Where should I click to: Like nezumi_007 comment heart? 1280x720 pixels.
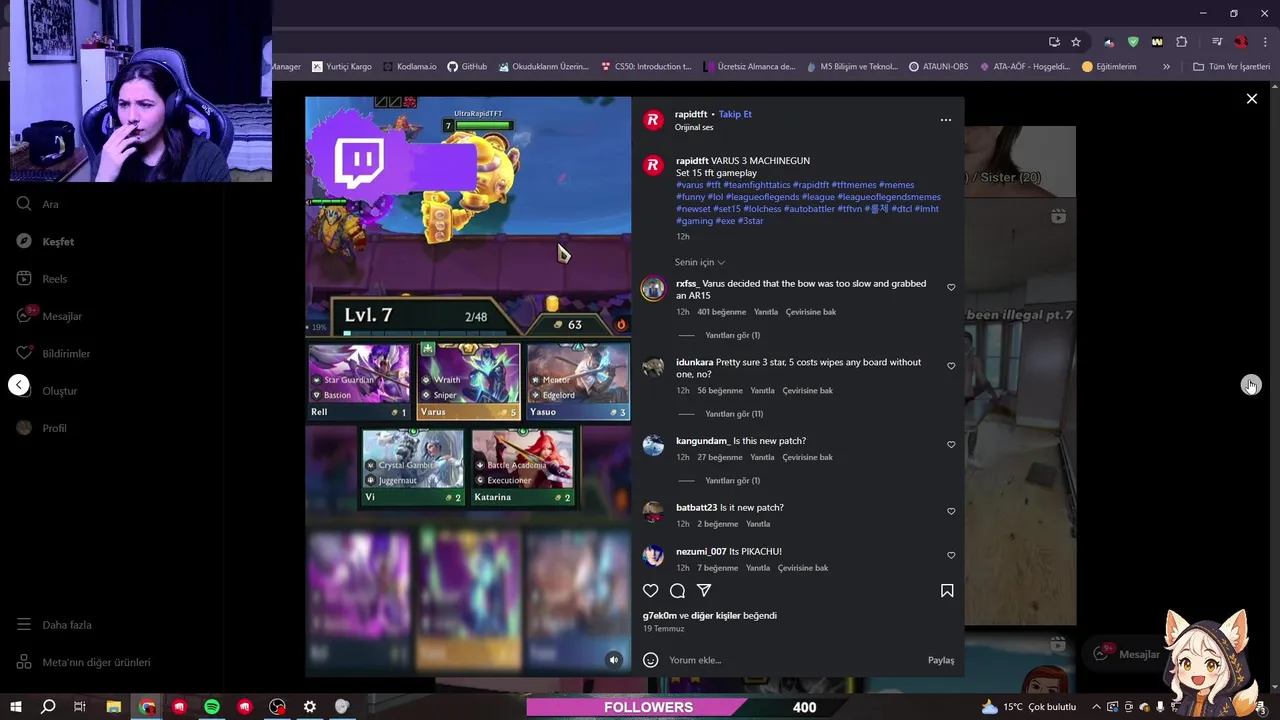pyautogui.click(x=951, y=555)
